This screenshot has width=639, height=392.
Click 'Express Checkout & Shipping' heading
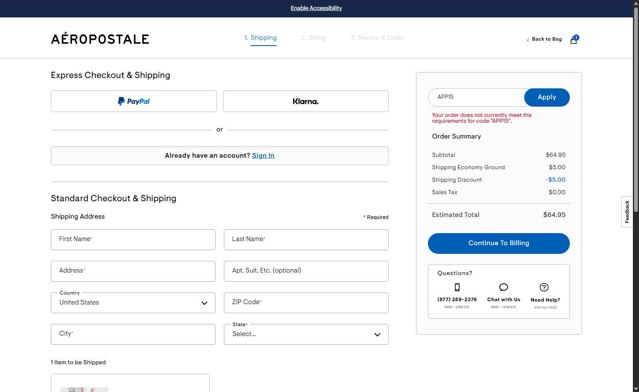pyautogui.click(x=110, y=75)
